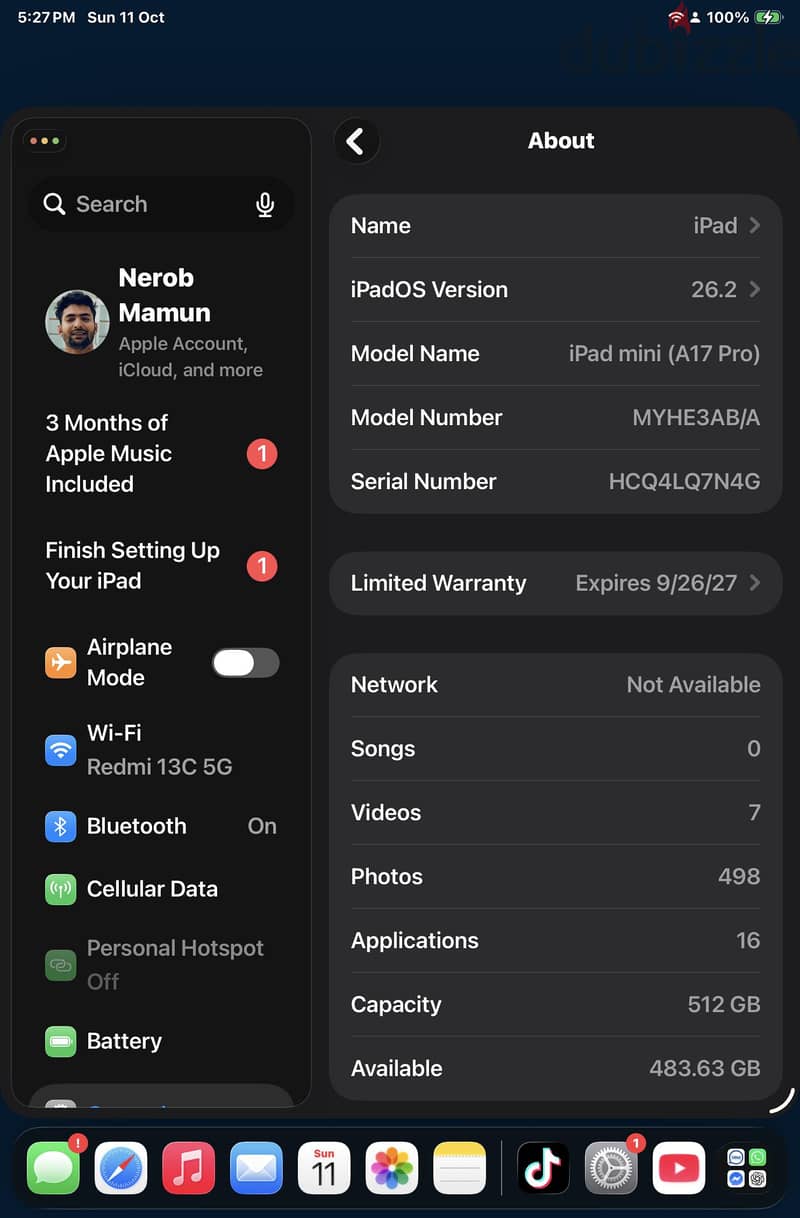Open Settings icon in the dock

(x=611, y=1167)
